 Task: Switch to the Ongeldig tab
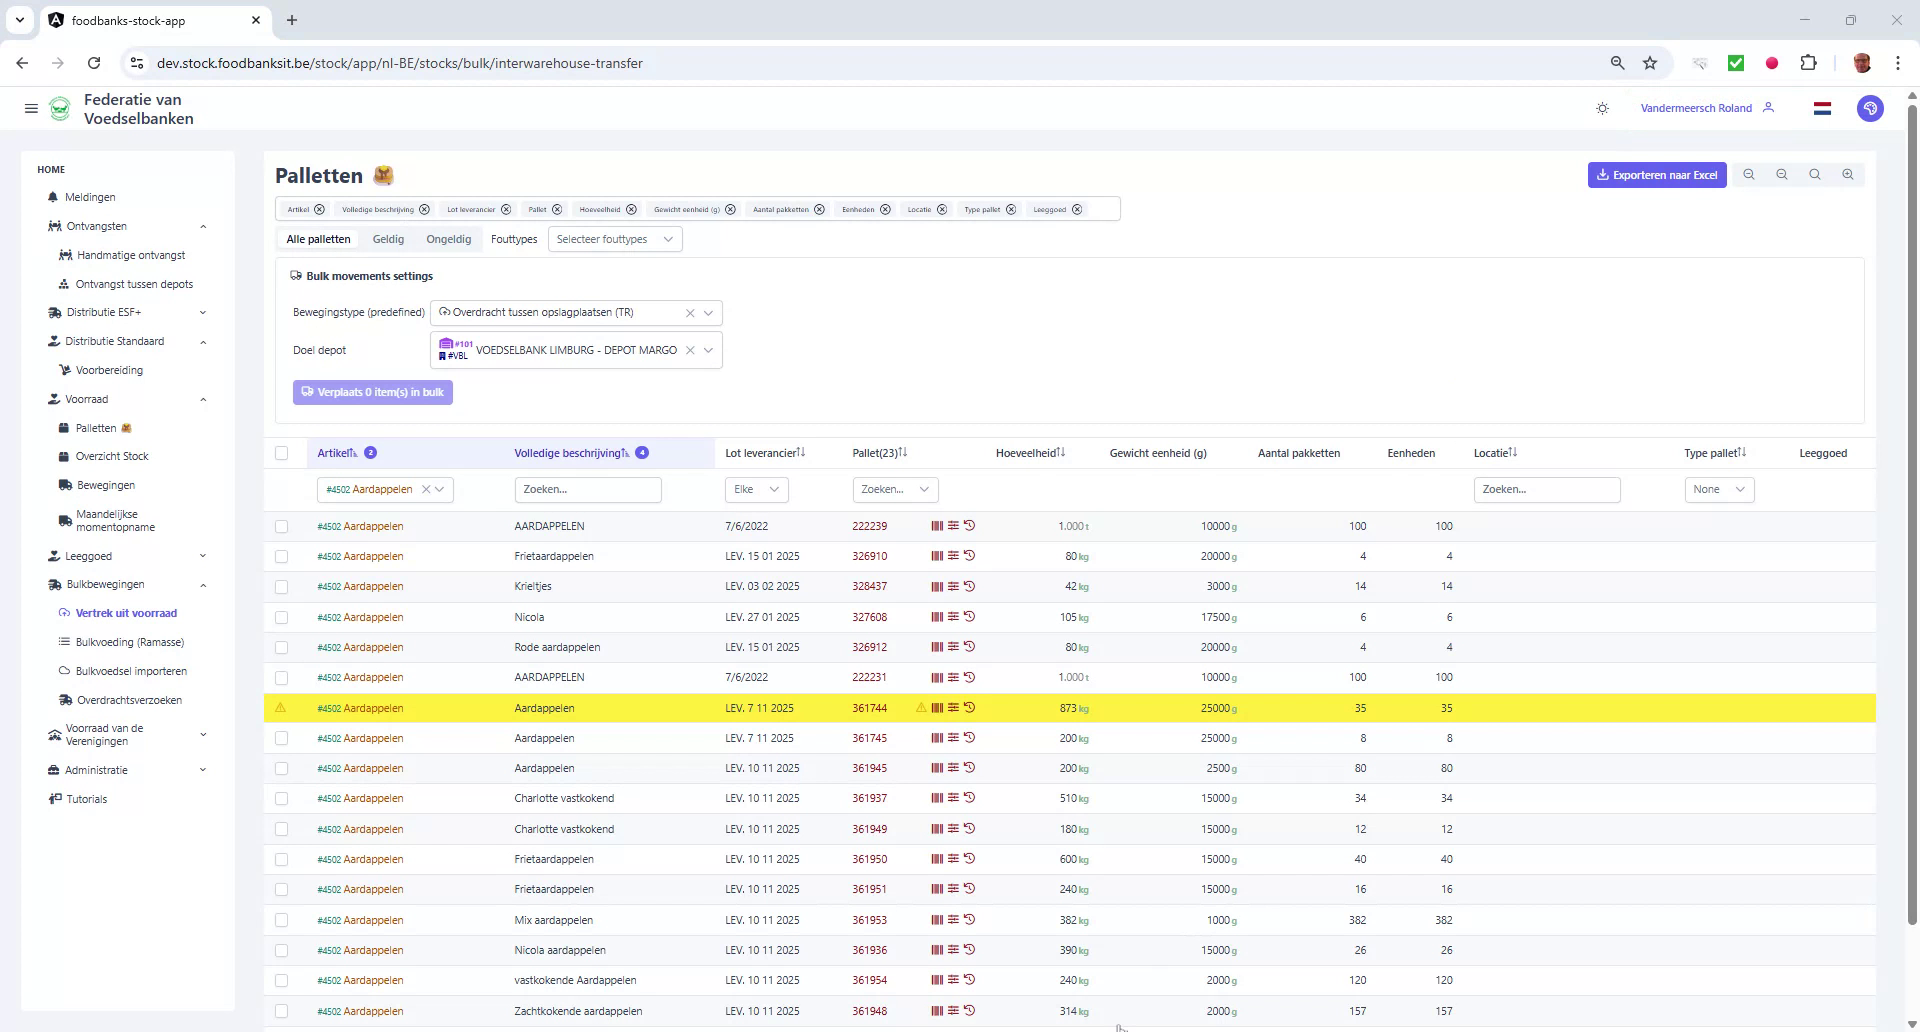pos(448,239)
